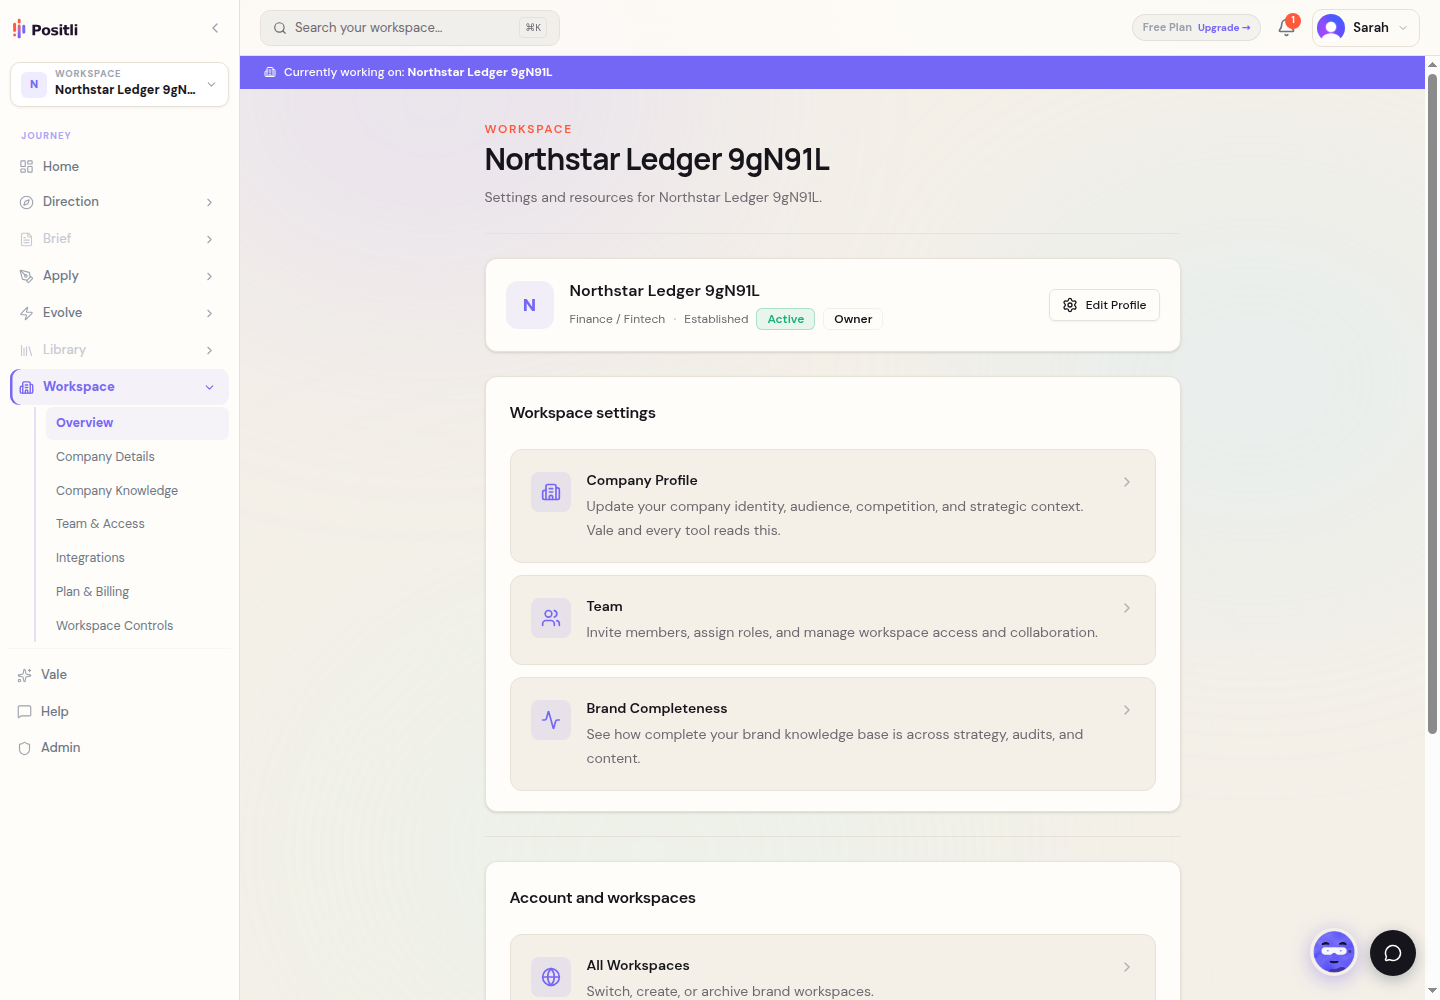Expand the Brief section chevron
Viewport: 1440px width, 1000px height.
click(209, 239)
